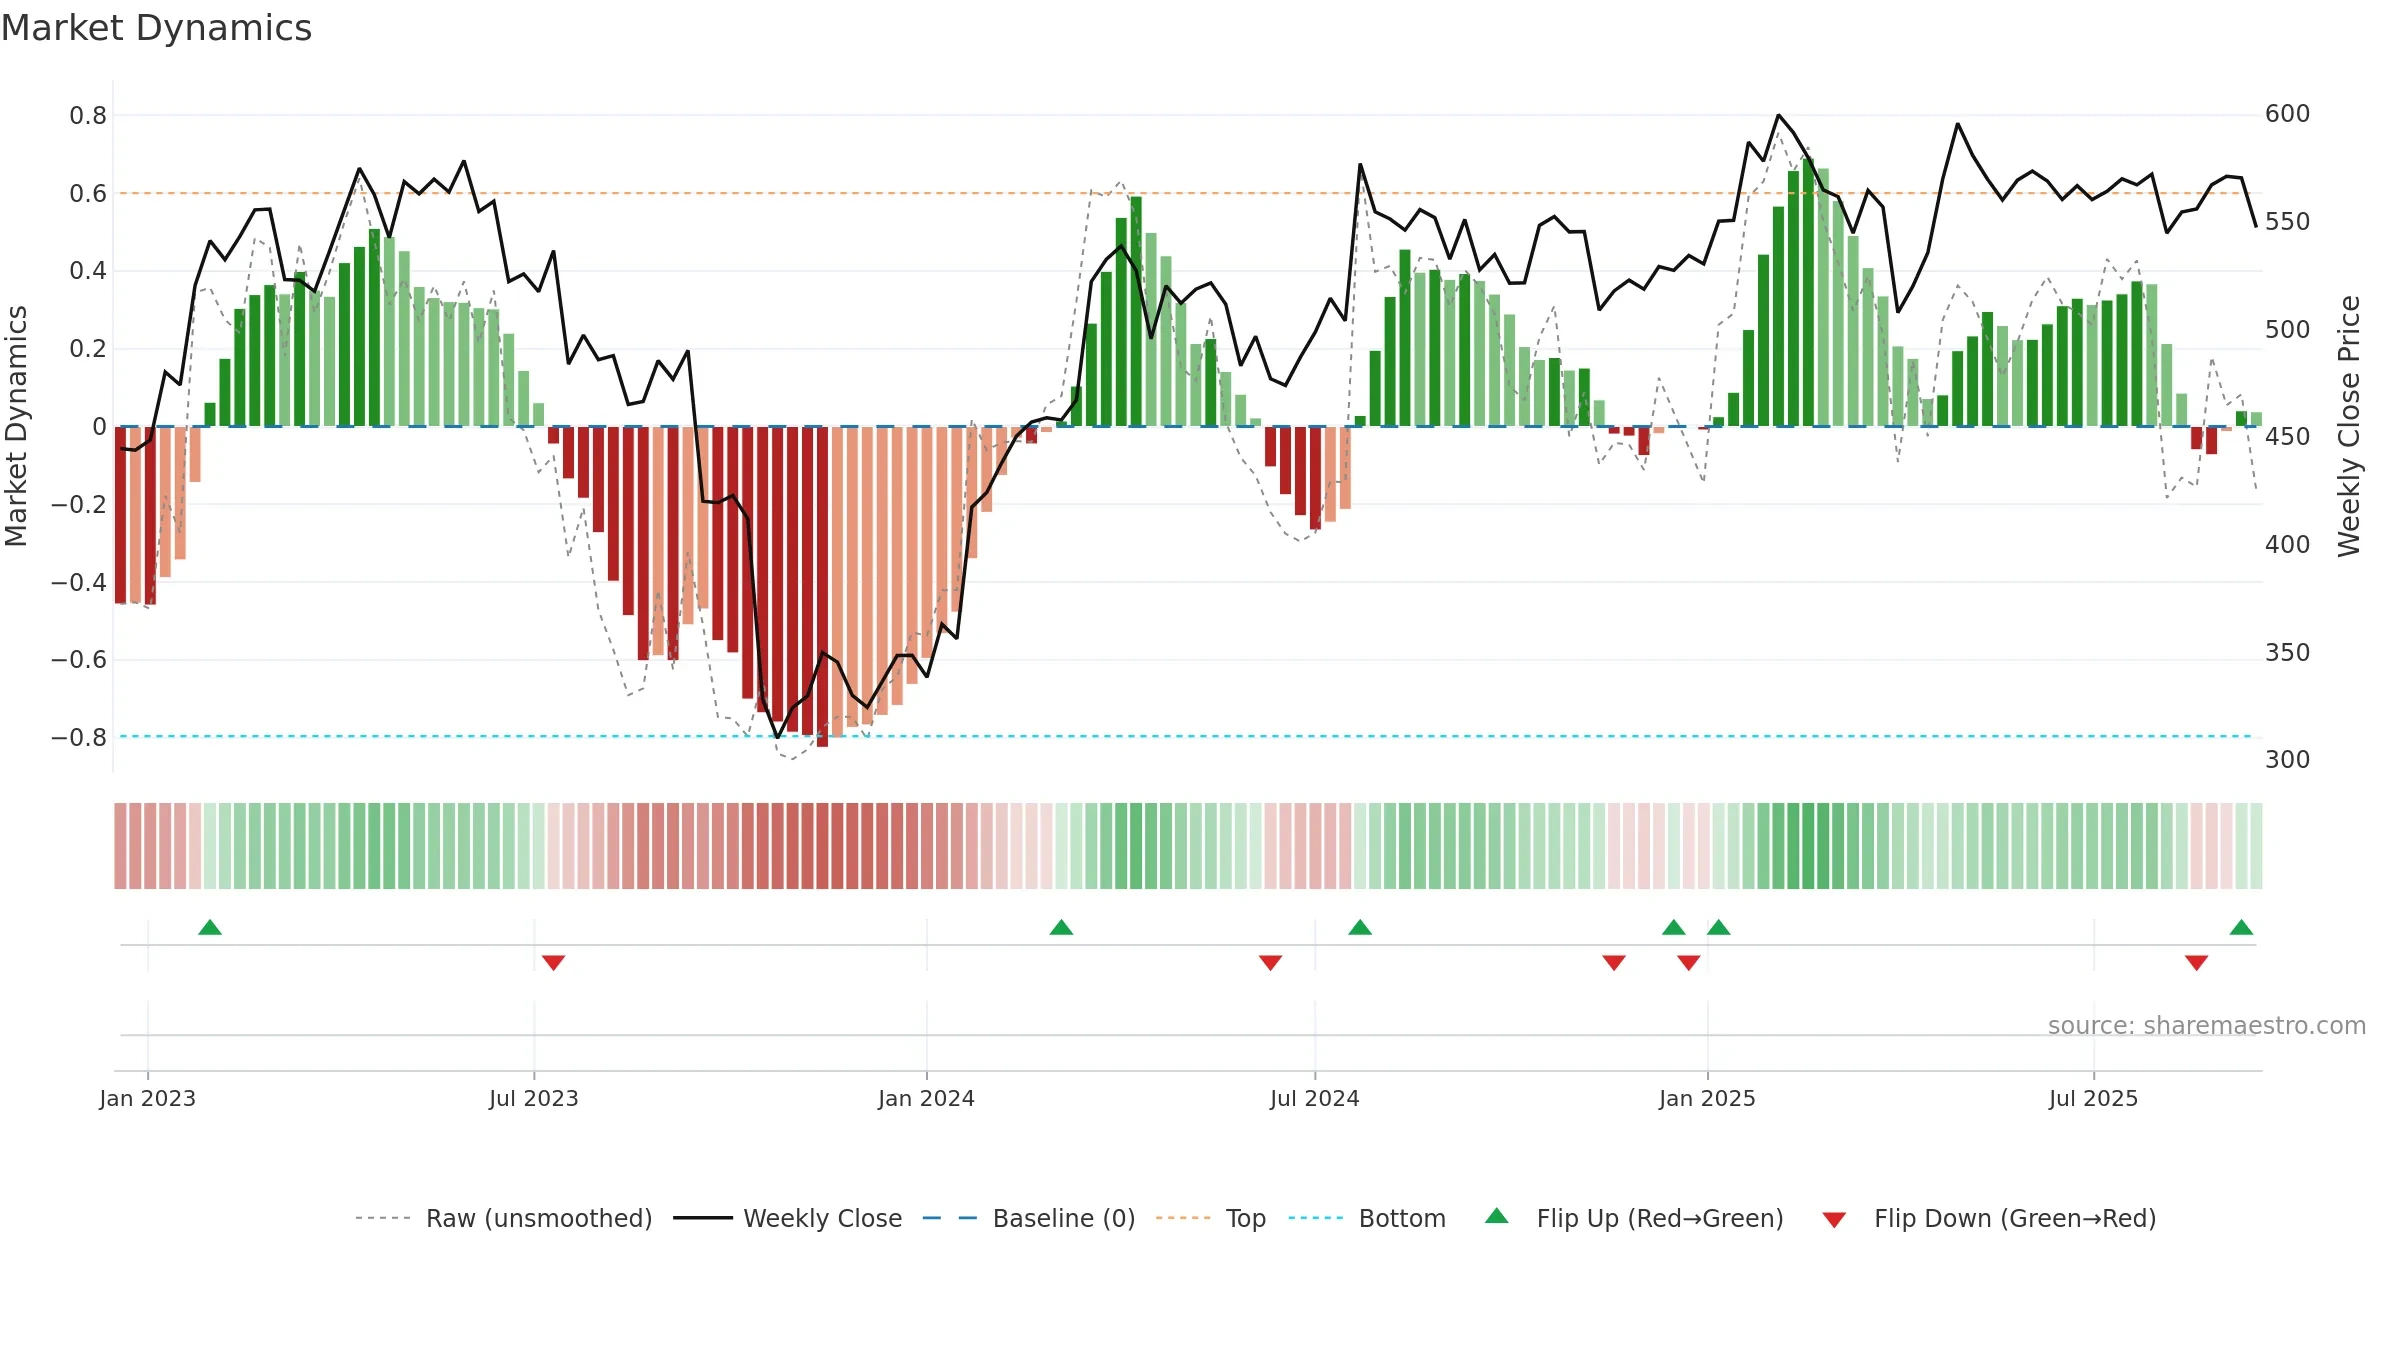Click the Jan 2023 x-axis label
2400x1350 pixels.
(148, 1098)
